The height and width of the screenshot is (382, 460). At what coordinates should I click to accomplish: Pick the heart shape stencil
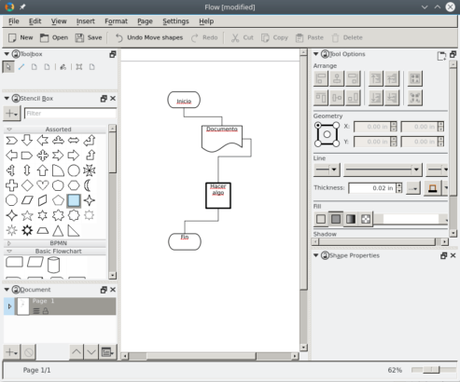pyautogui.click(x=42, y=185)
